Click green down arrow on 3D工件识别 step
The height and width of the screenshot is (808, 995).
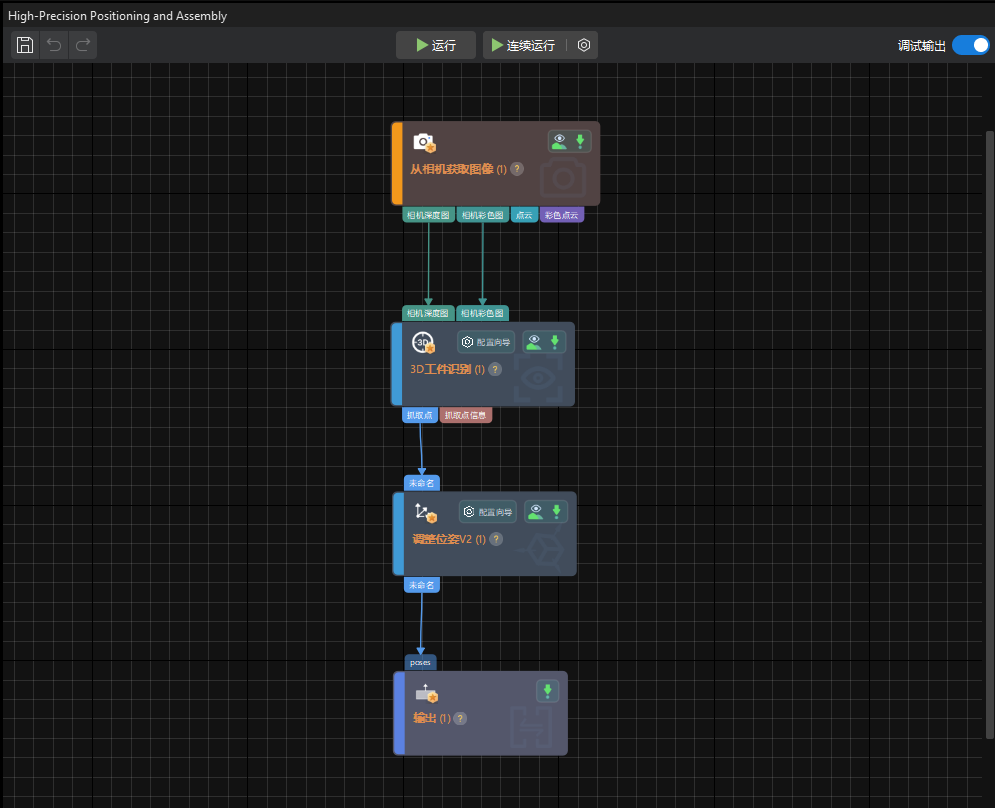click(555, 342)
